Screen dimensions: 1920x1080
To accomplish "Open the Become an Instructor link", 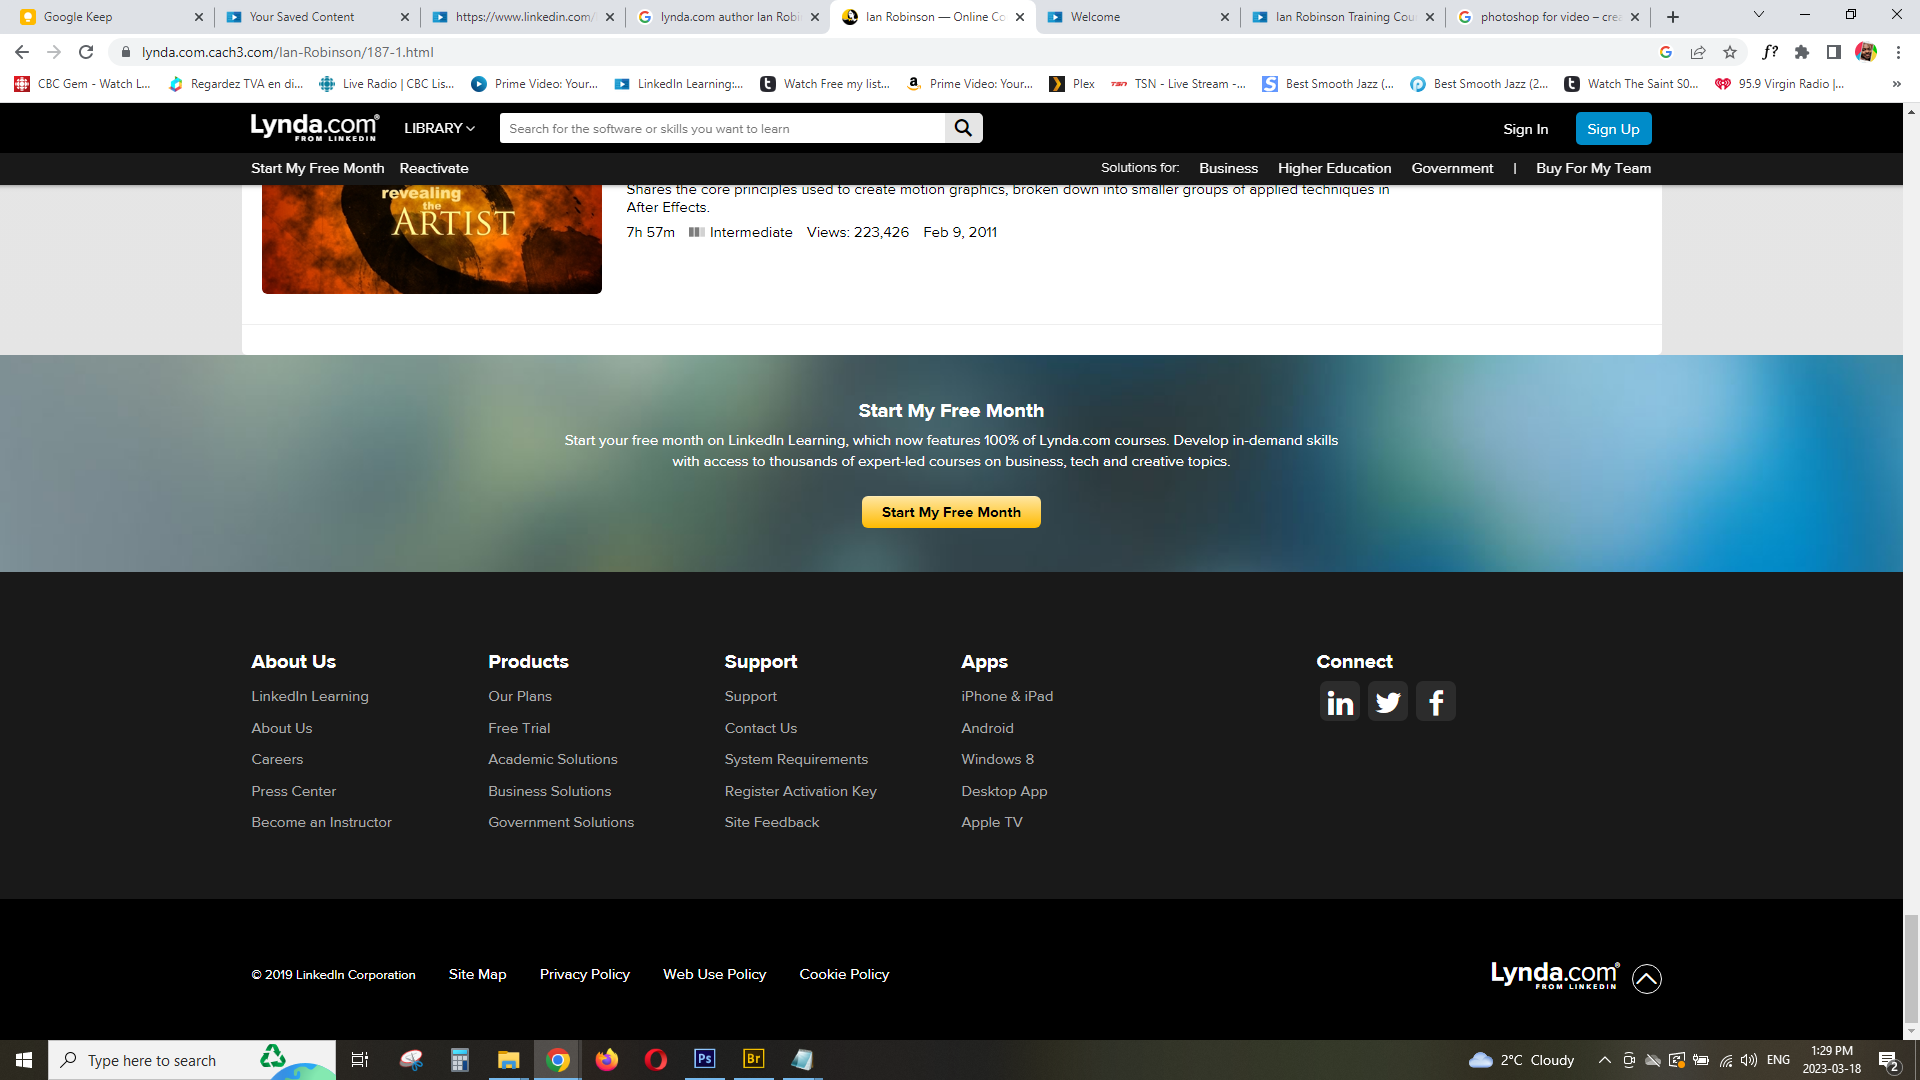I will pos(321,822).
